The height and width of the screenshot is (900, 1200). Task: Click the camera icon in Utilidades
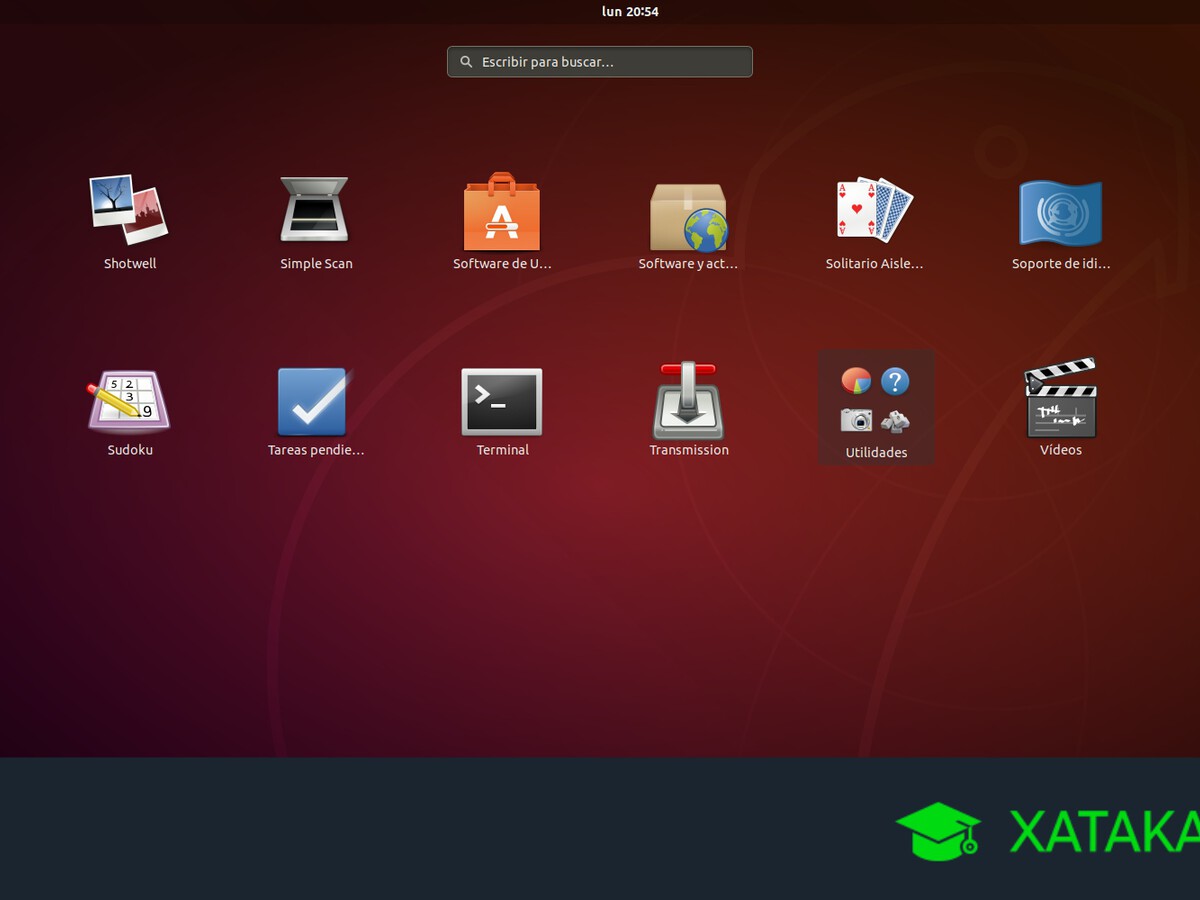click(x=856, y=420)
